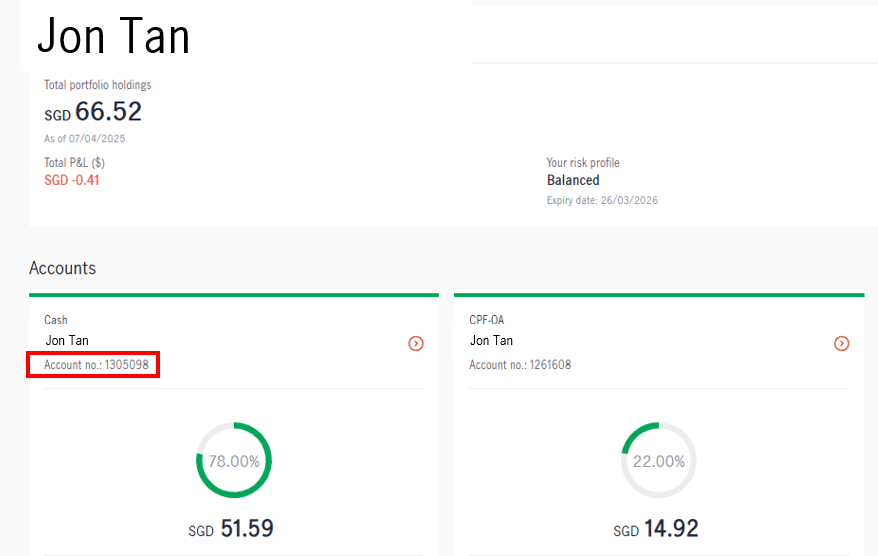
Task: Open Cash account details arrow icon
Action: [x=415, y=343]
